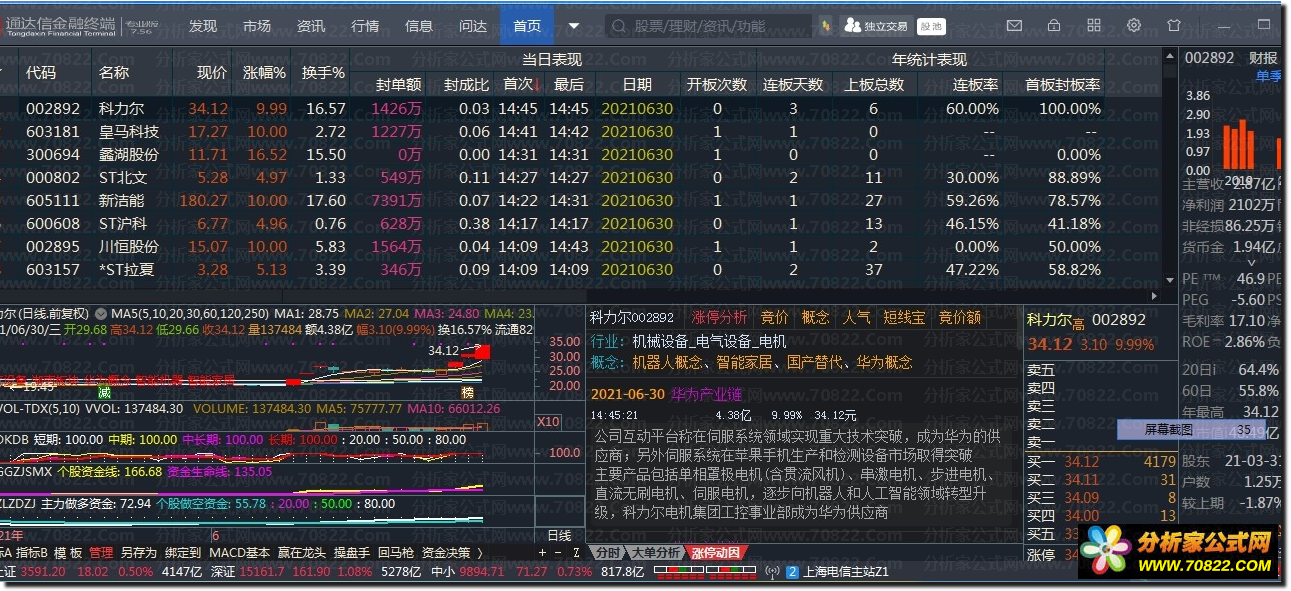Click the 华为产业链 link
Viewport: 1291px width, 591px height.
[706, 393]
